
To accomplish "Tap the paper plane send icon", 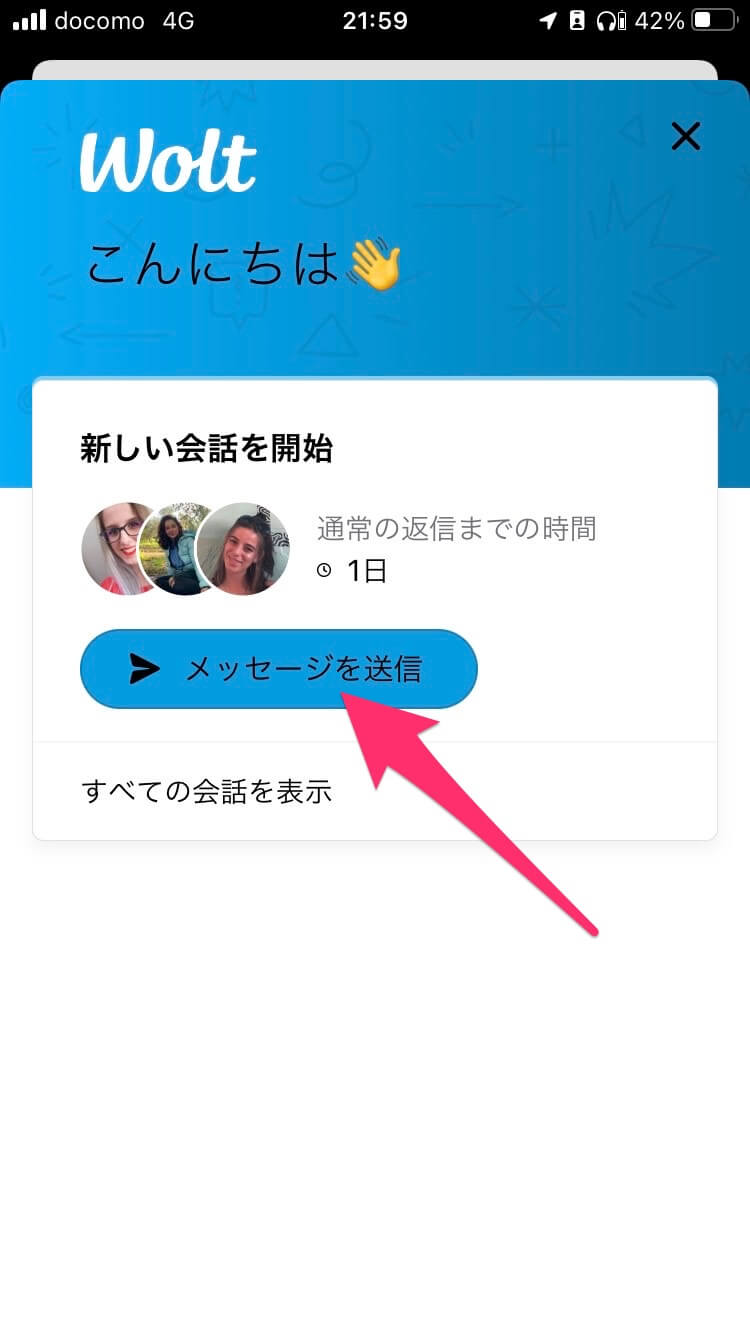I will click(x=144, y=669).
